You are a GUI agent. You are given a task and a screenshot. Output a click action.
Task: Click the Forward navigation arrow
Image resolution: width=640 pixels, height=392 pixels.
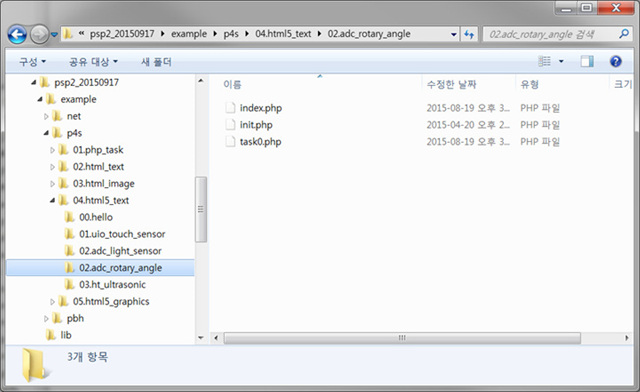40,34
